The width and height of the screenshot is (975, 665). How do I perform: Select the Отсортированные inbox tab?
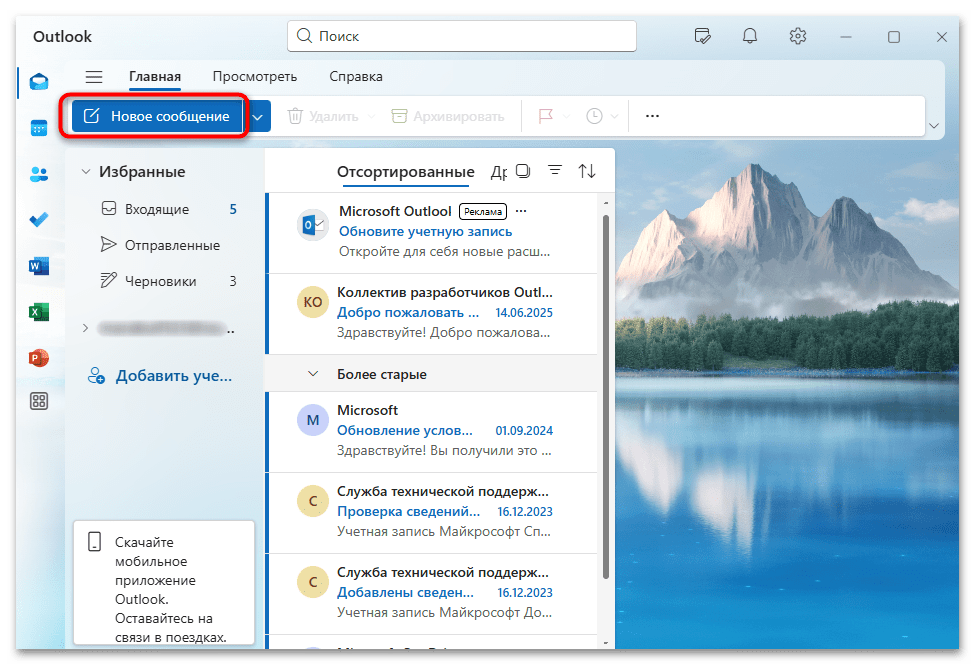click(405, 172)
